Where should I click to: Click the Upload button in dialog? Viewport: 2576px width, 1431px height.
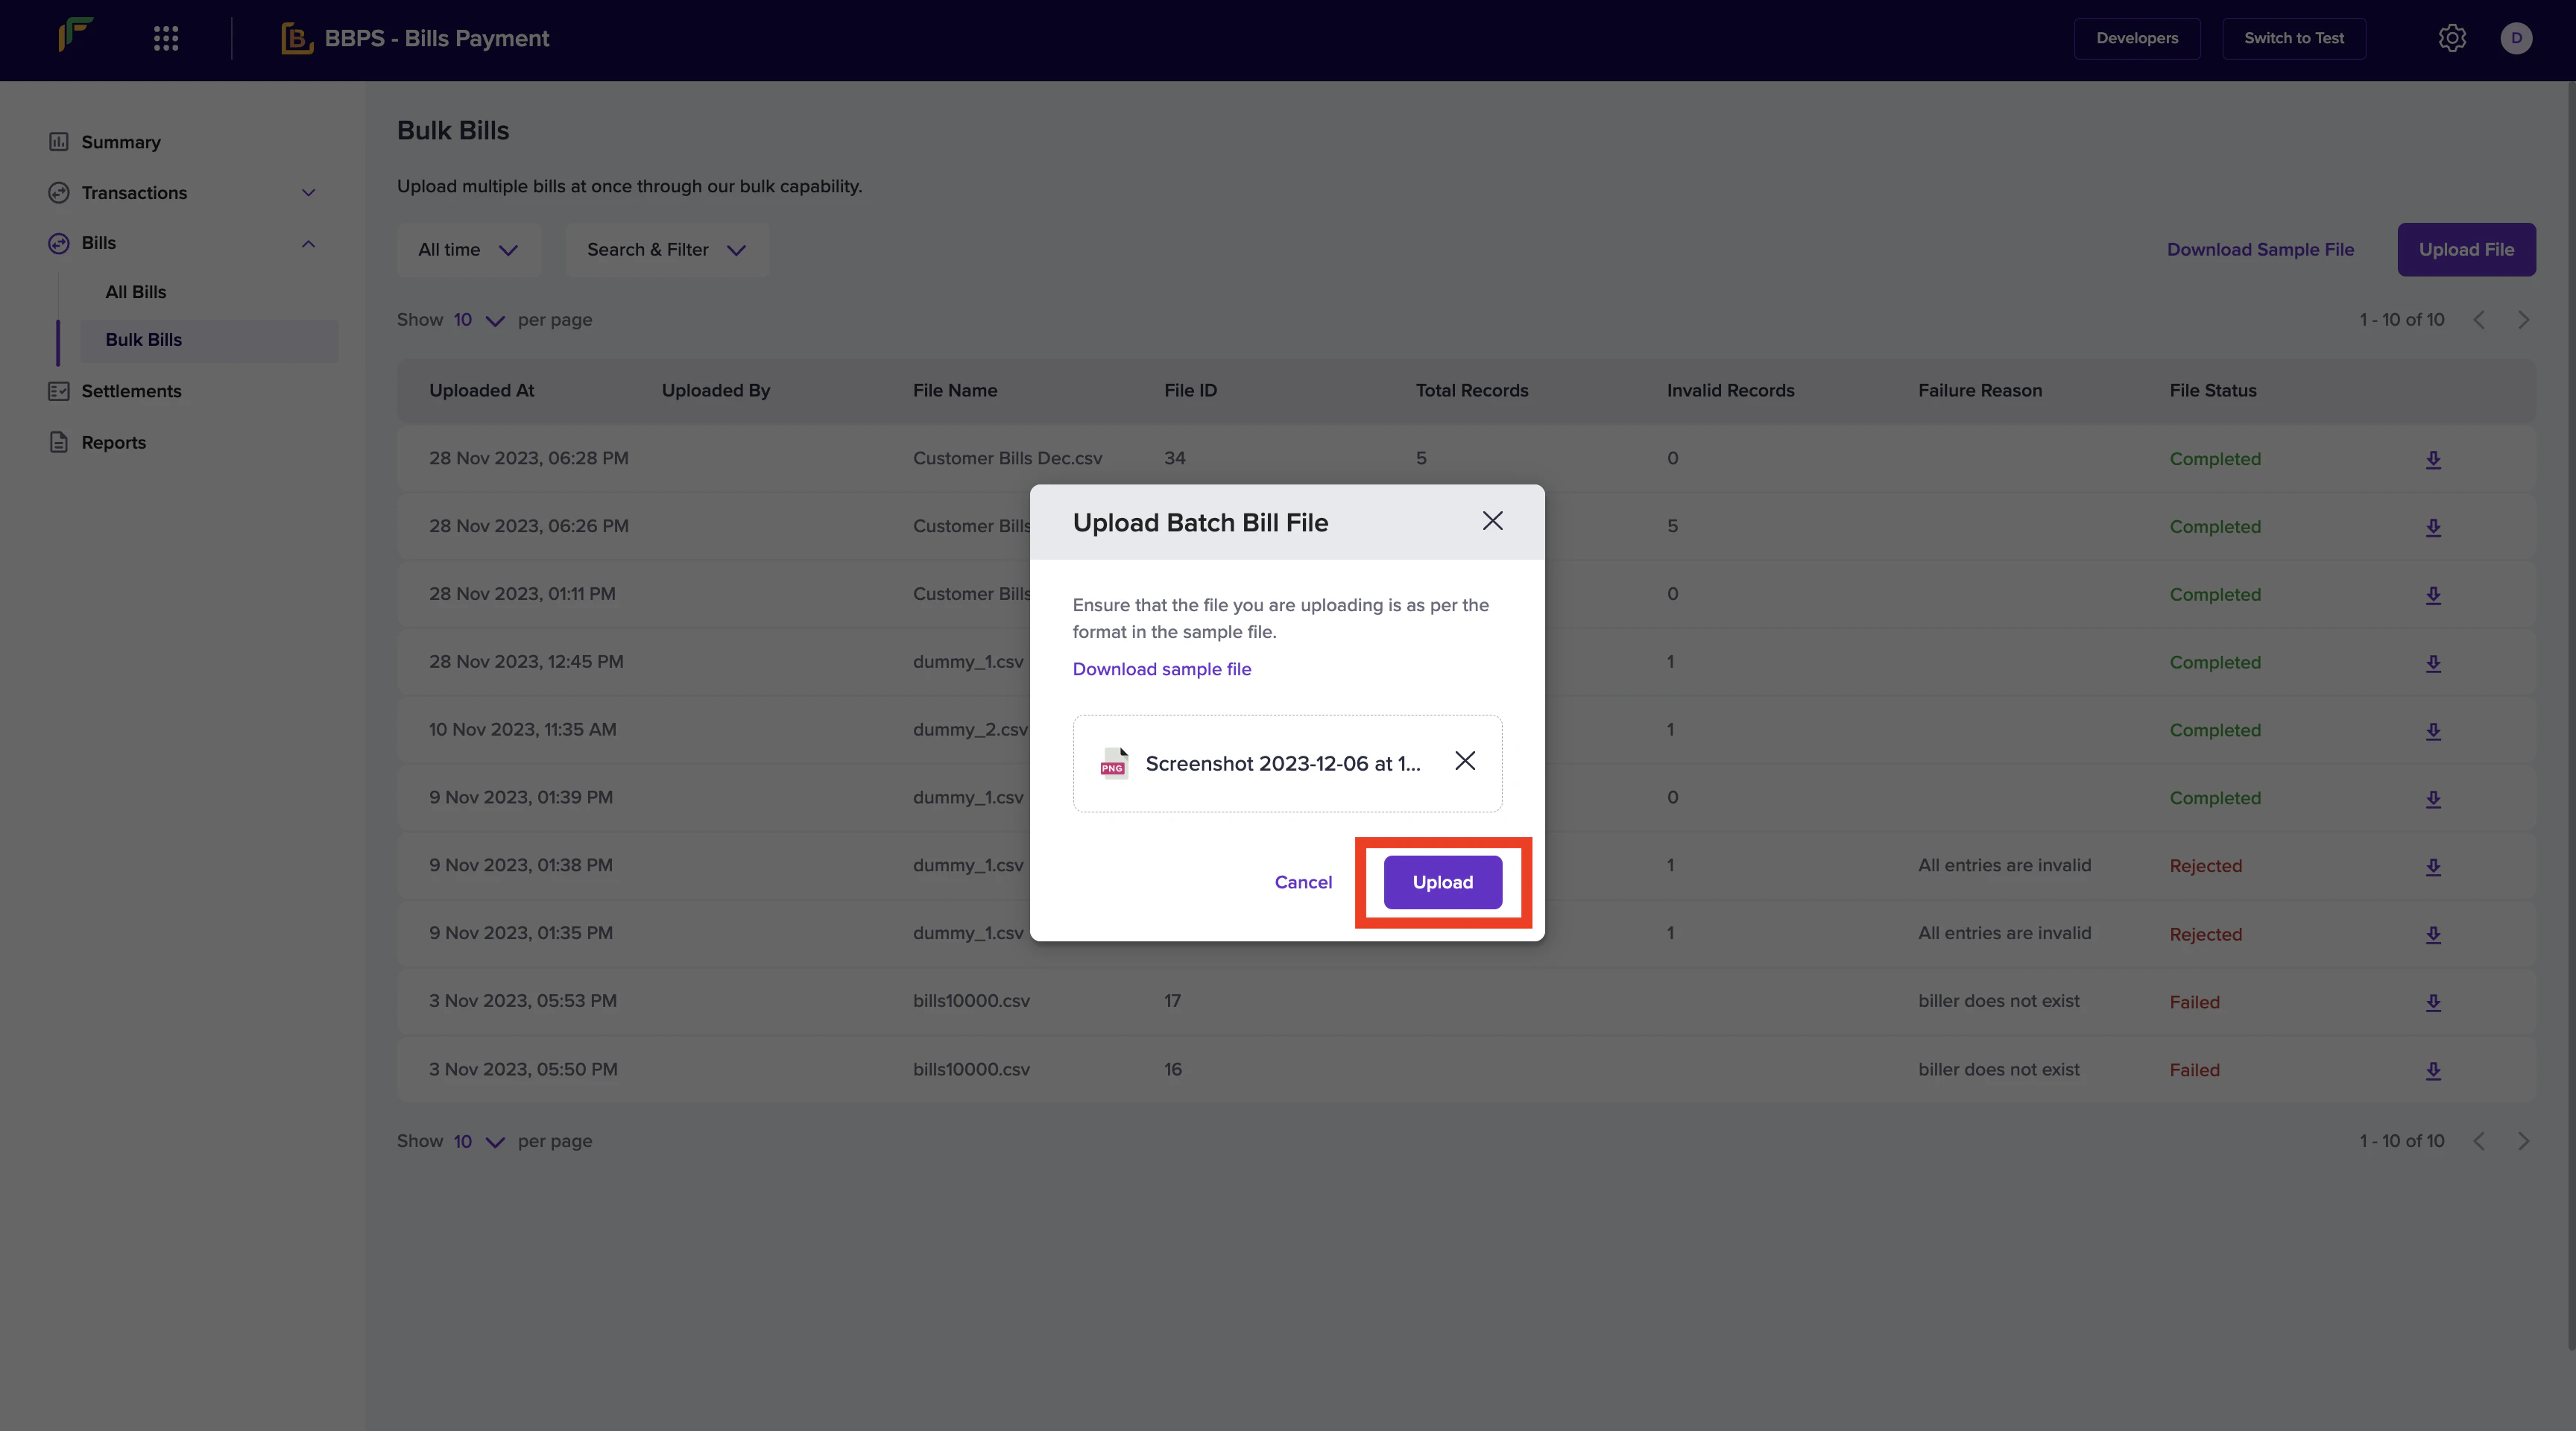point(1442,882)
